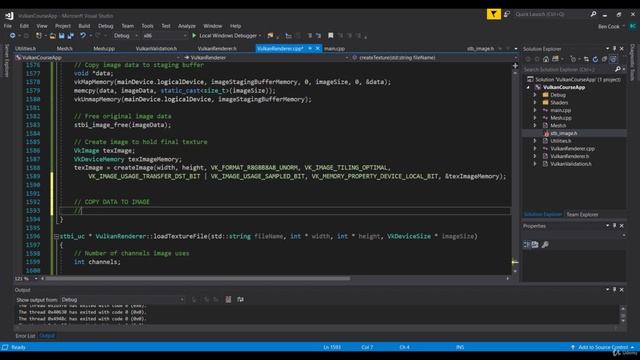The image size is (640, 360).
Task: Click the bookmark icon in toolbar
Action: (x=331, y=36)
